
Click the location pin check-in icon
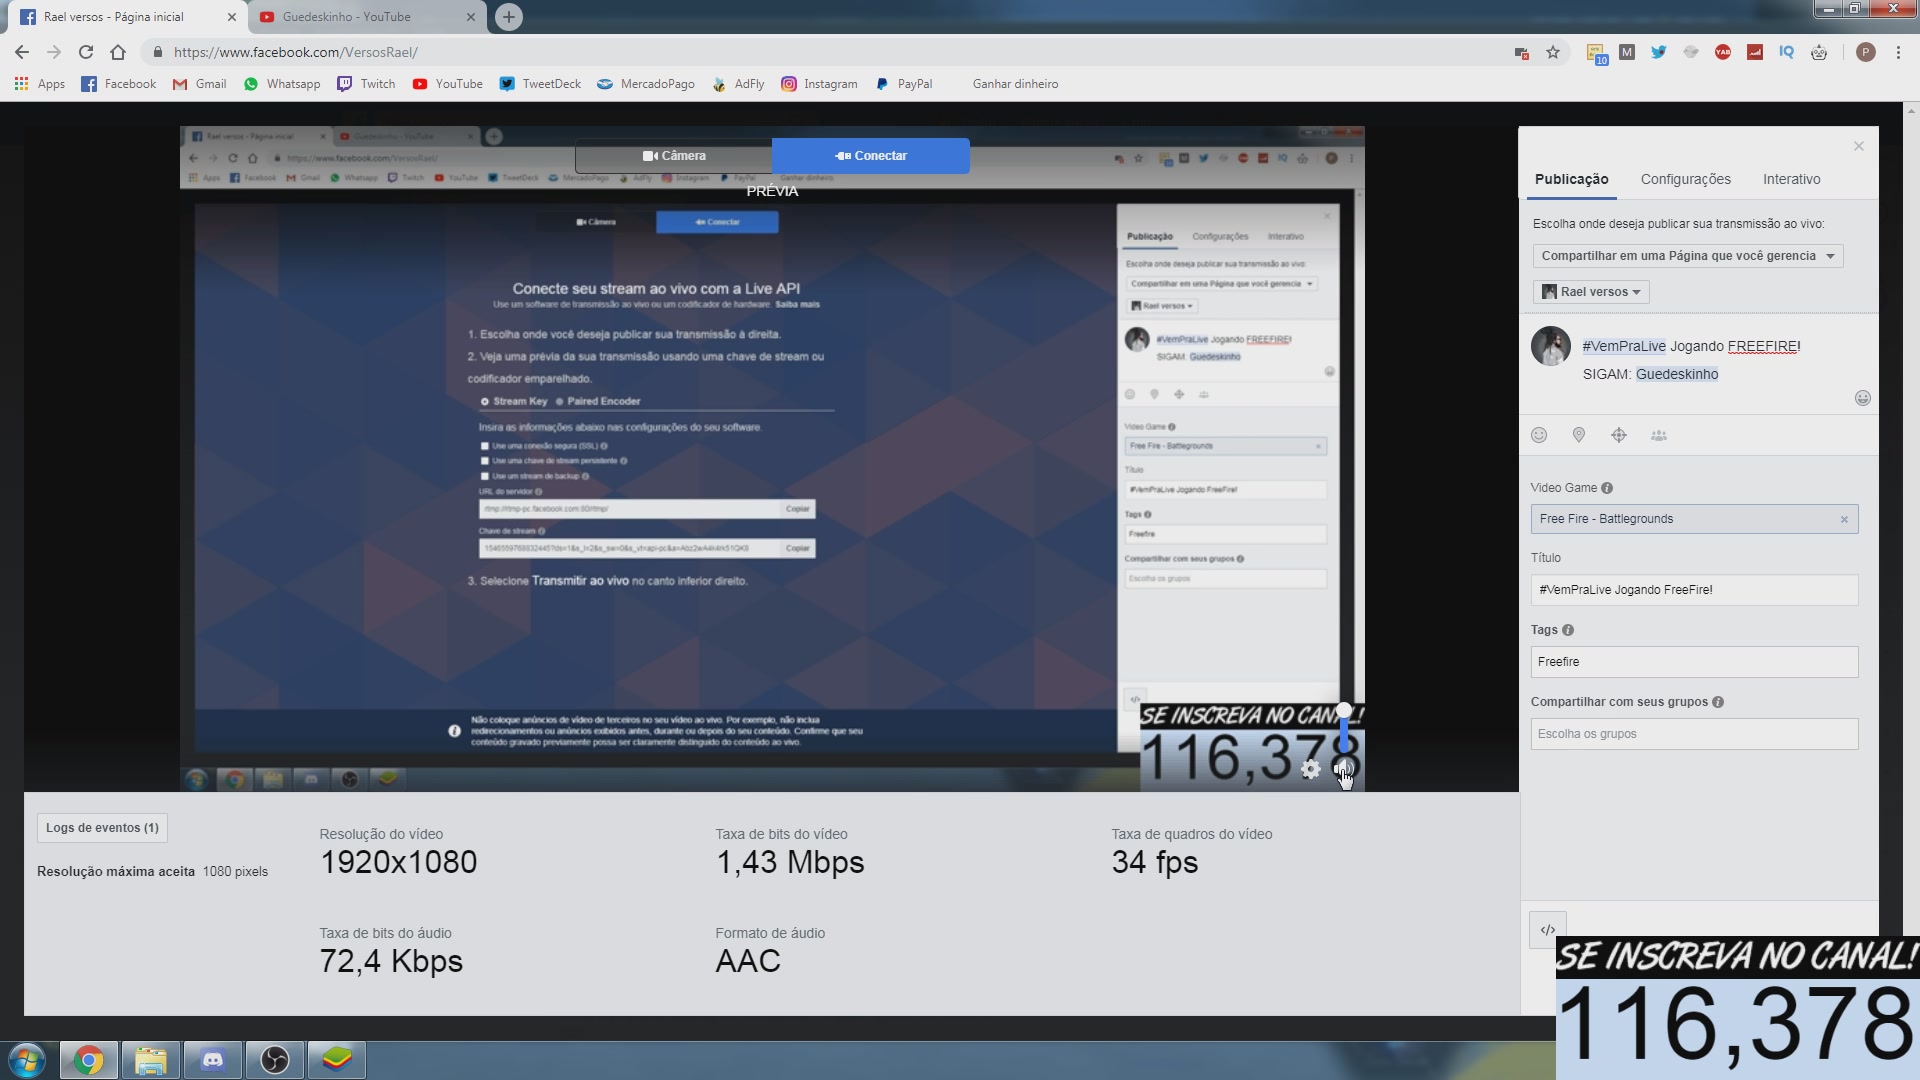(x=1579, y=435)
